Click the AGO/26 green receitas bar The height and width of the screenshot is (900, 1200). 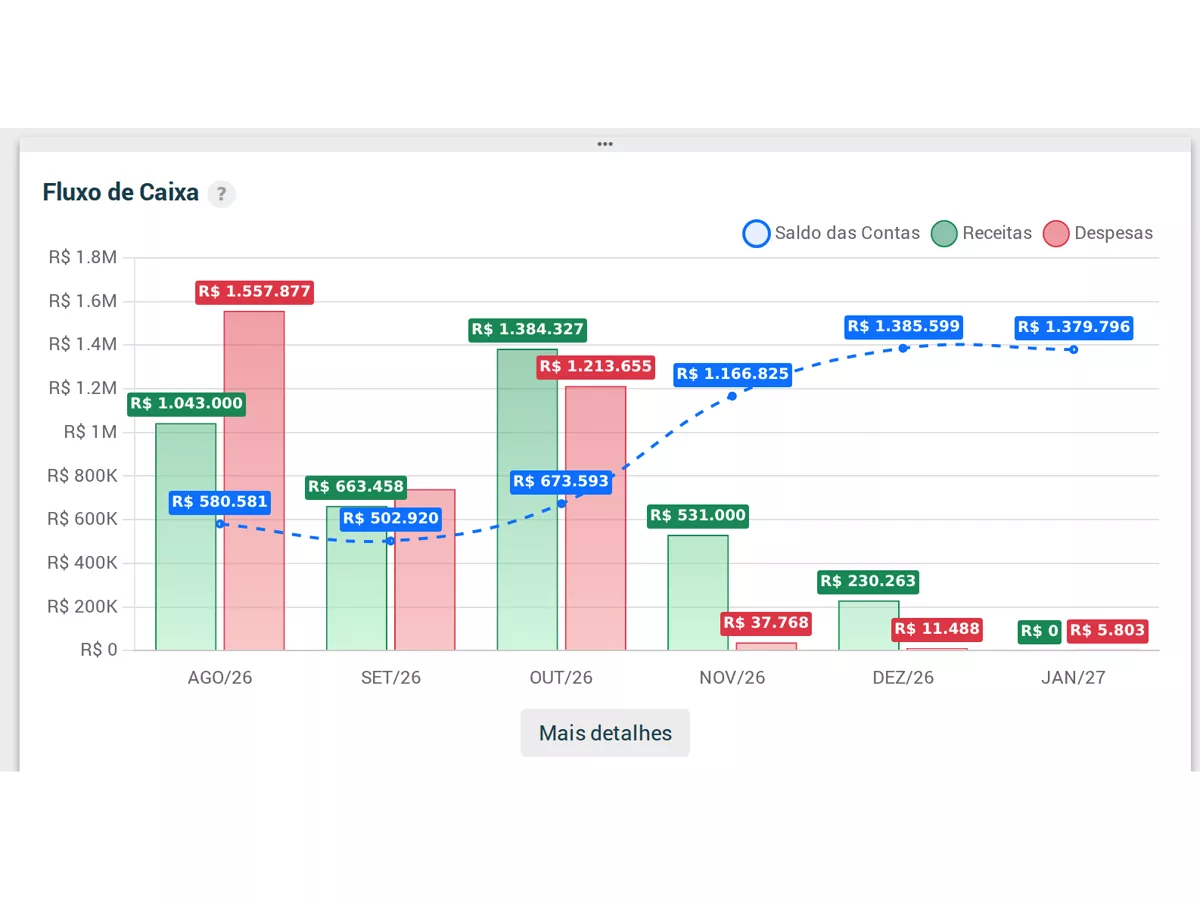point(186,537)
